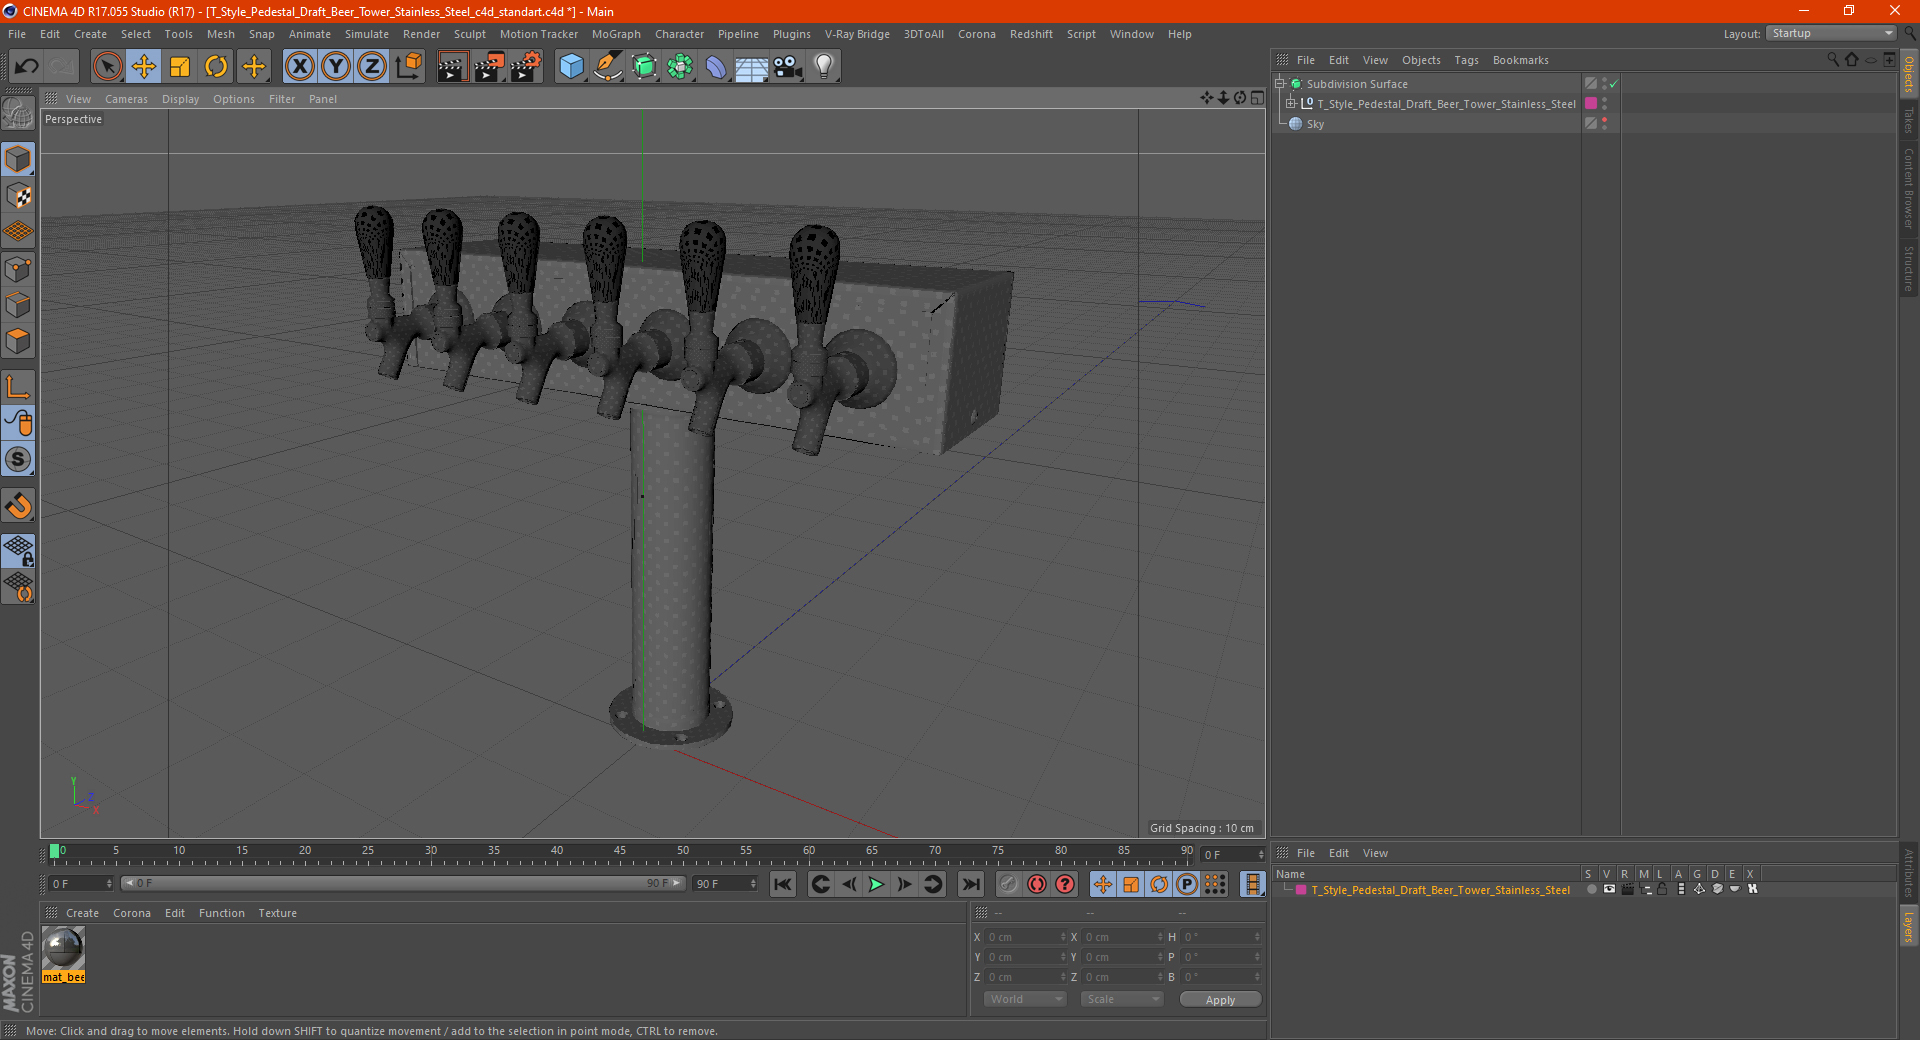
Task: Toggle Z axis lock
Action: pyautogui.click(x=371, y=67)
